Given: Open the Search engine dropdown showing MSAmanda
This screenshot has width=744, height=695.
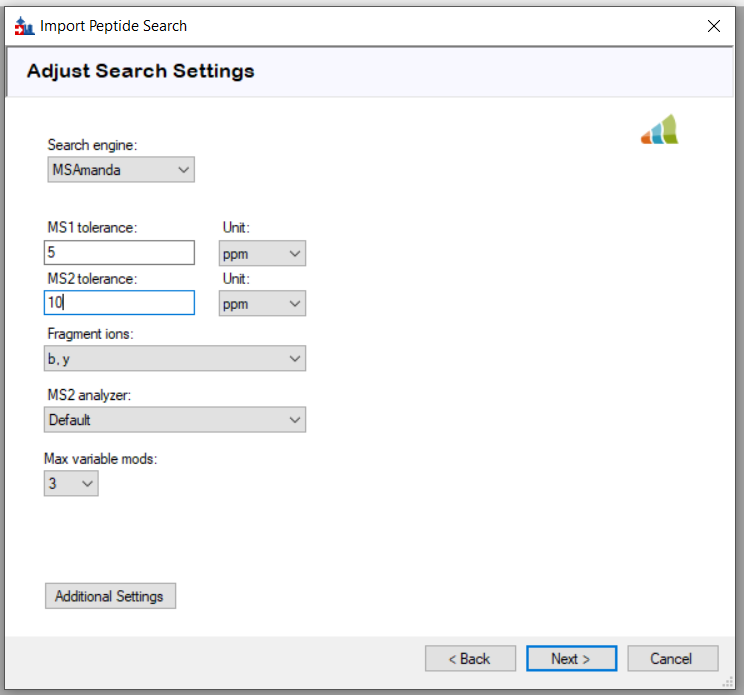Looking at the screenshot, I should pos(120,170).
